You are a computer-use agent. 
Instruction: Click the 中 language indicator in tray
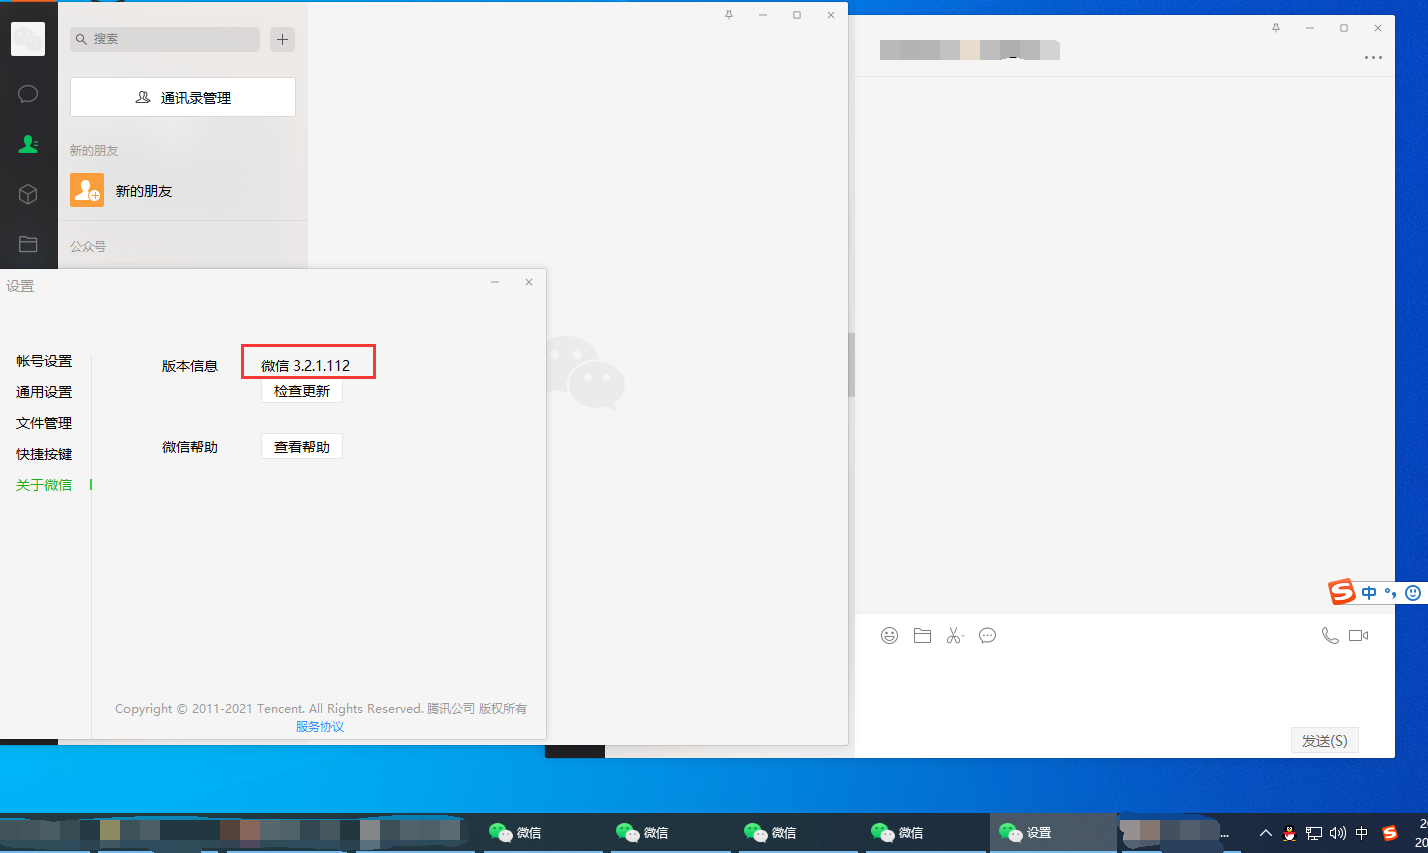[1361, 833]
